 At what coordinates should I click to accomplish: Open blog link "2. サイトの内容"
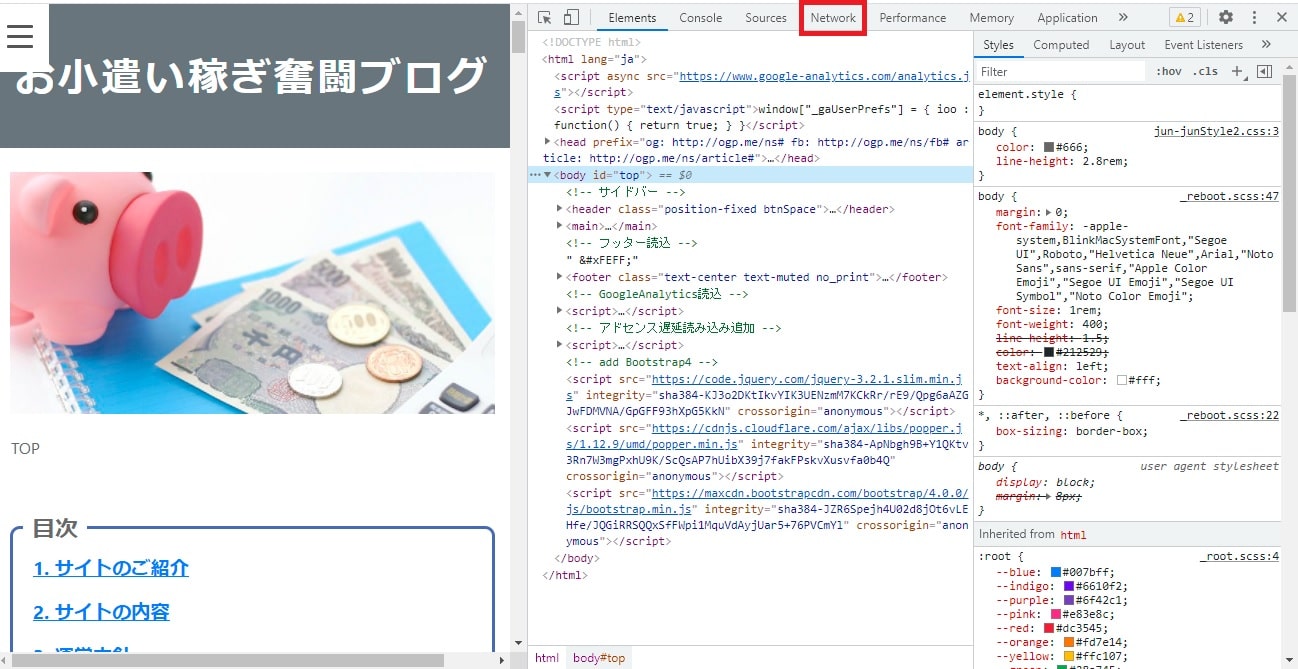(x=101, y=612)
